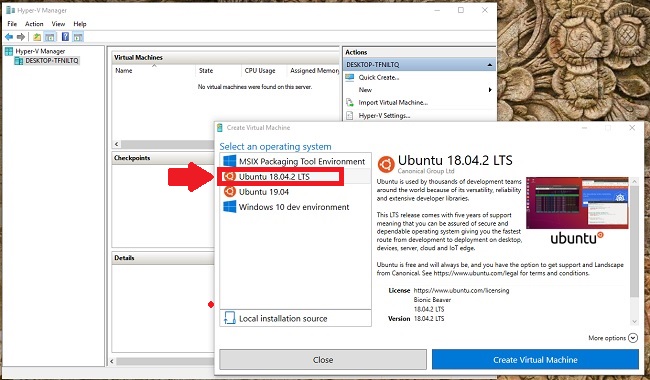Select MSIX Packaging Tool Environment

click(295, 161)
